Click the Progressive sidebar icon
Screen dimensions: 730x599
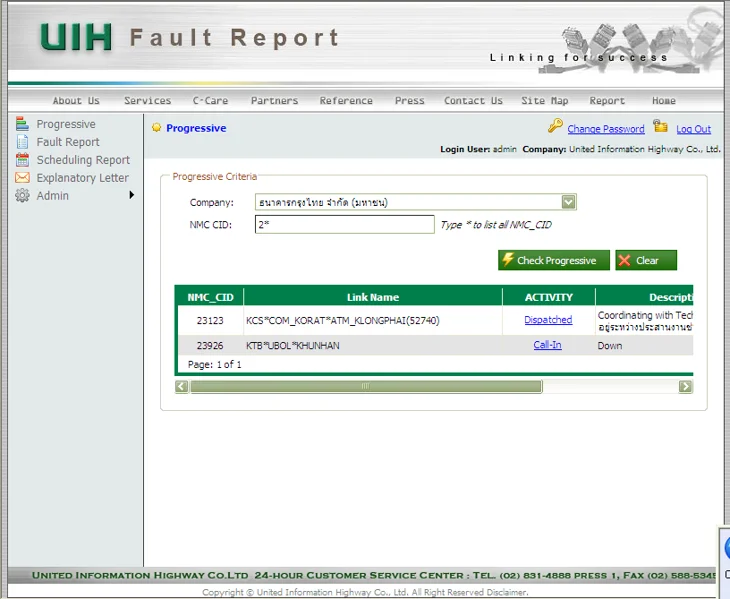[x=22, y=124]
